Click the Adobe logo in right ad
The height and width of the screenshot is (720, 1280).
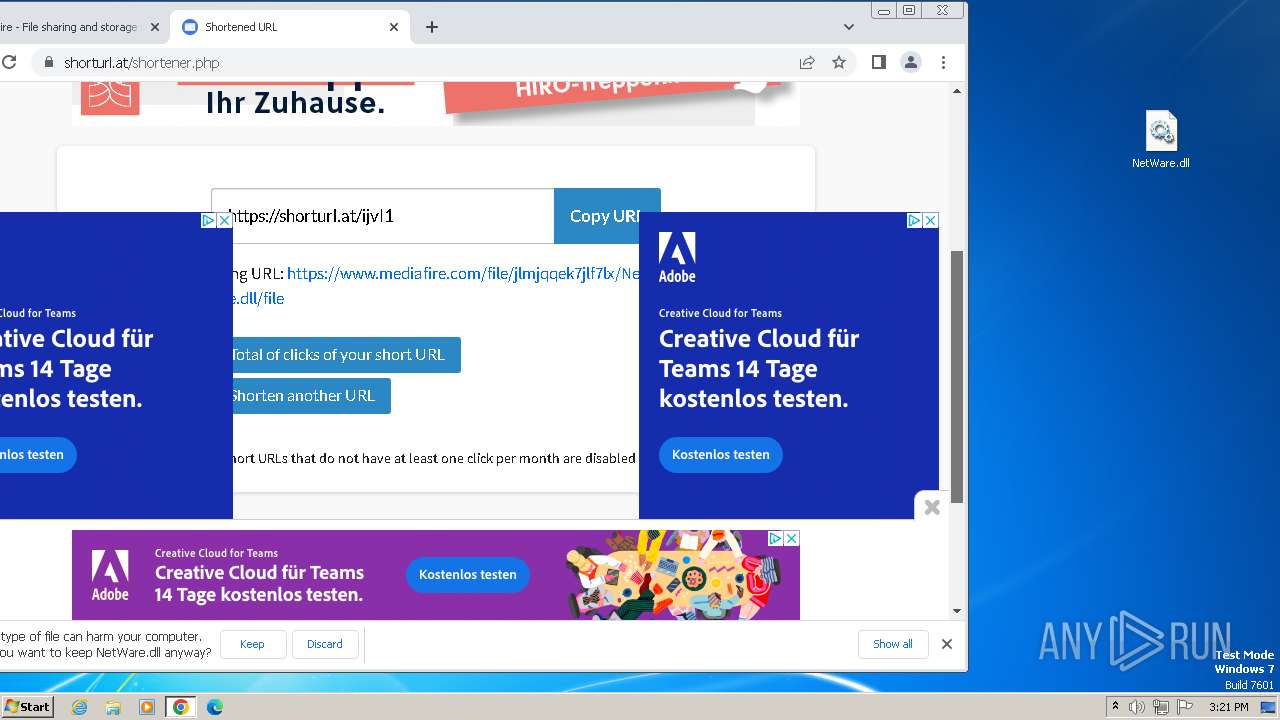pyautogui.click(x=677, y=258)
